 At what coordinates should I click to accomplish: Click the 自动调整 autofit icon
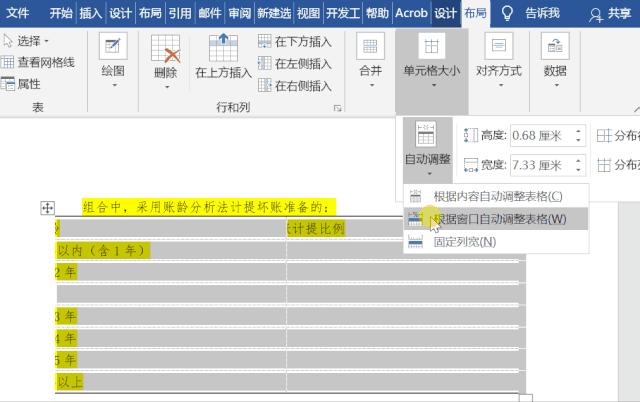point(426,134)
